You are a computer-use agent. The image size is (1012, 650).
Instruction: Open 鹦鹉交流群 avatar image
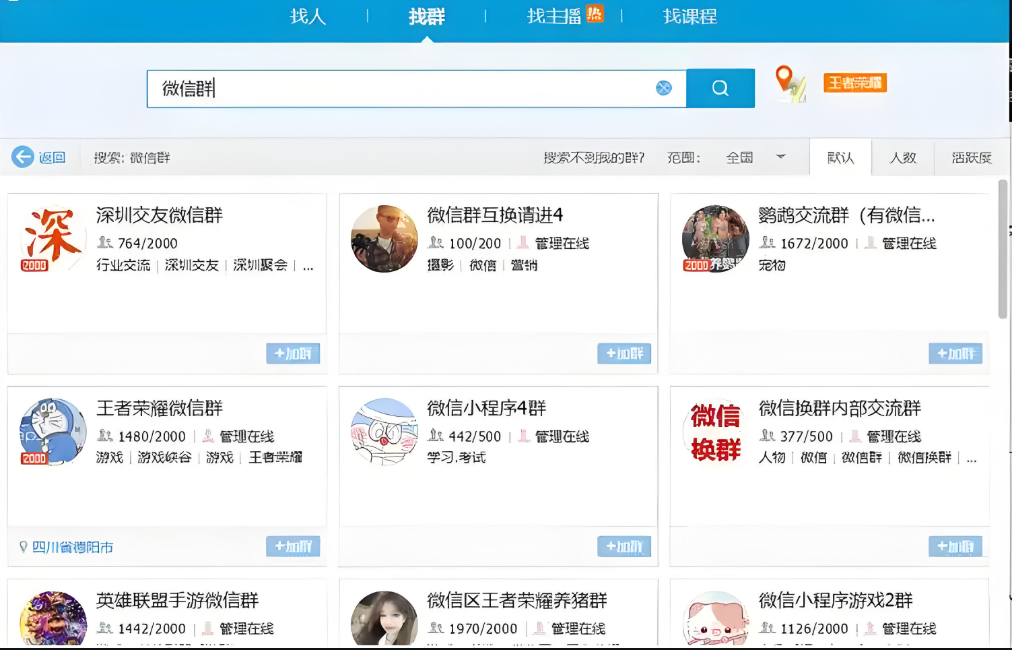coord(715,239)
